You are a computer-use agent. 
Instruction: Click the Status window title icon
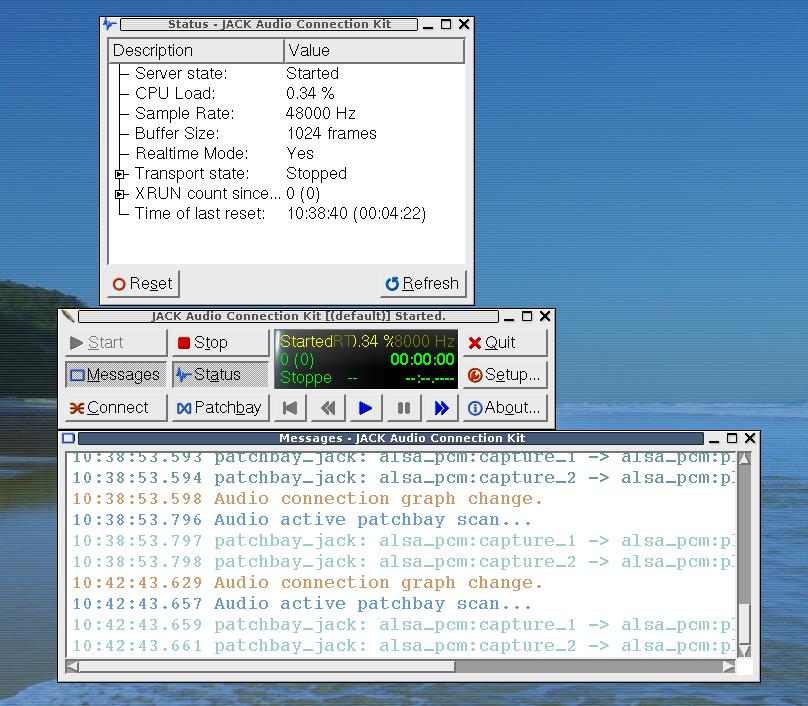[109, 24]
